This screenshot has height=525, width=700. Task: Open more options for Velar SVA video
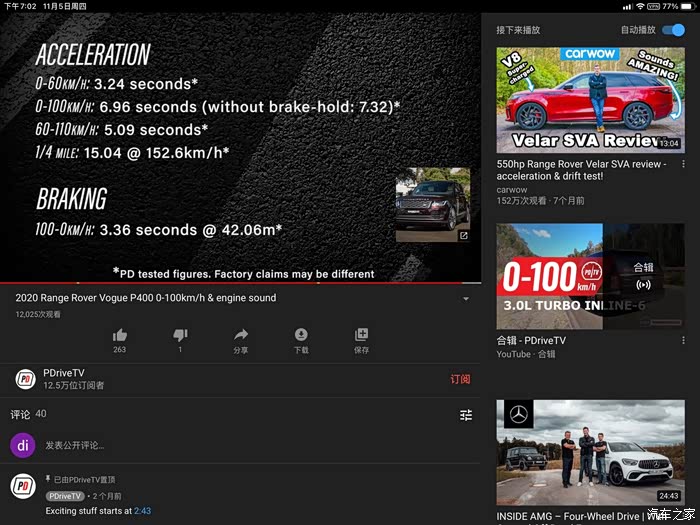tap(684, 164)
